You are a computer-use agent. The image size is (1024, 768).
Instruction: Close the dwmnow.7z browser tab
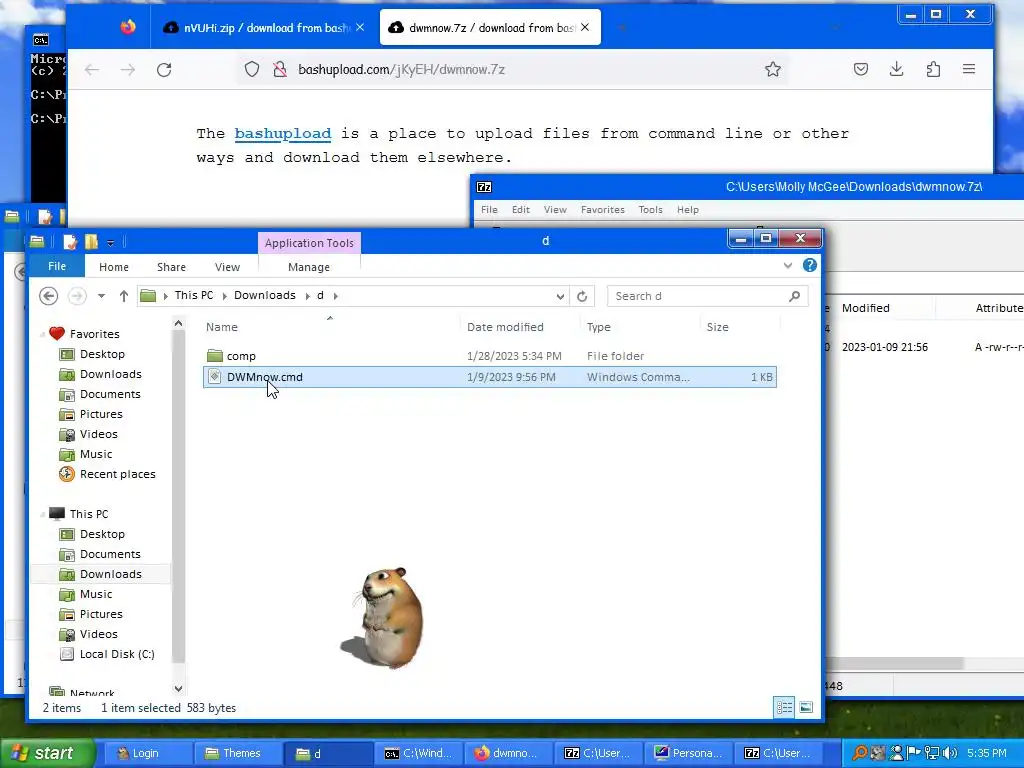coord(585,27)
